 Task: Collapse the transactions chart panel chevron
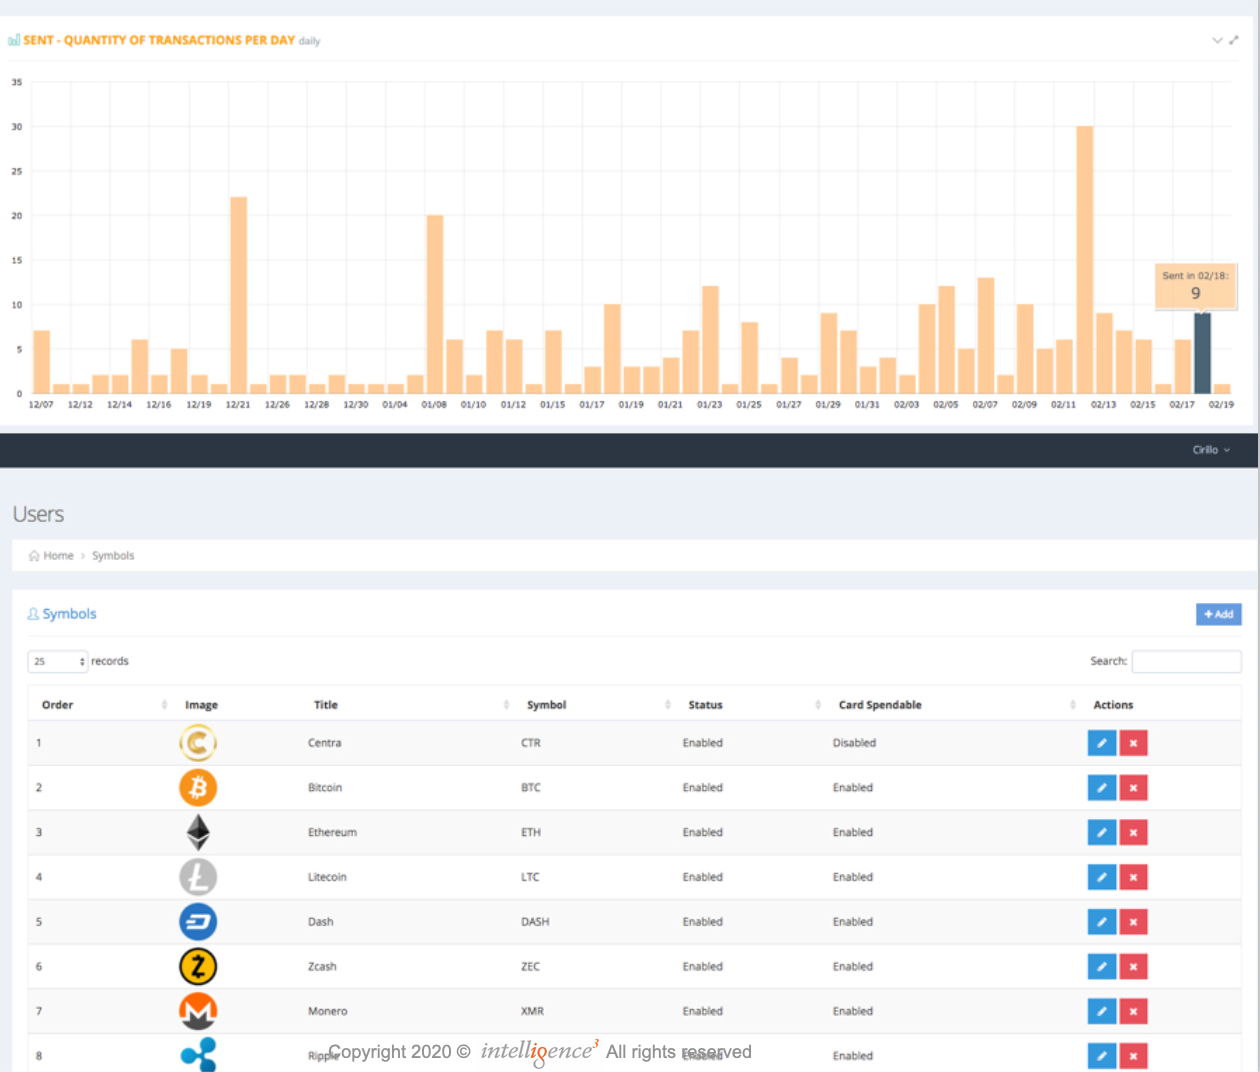point(1217,40)
